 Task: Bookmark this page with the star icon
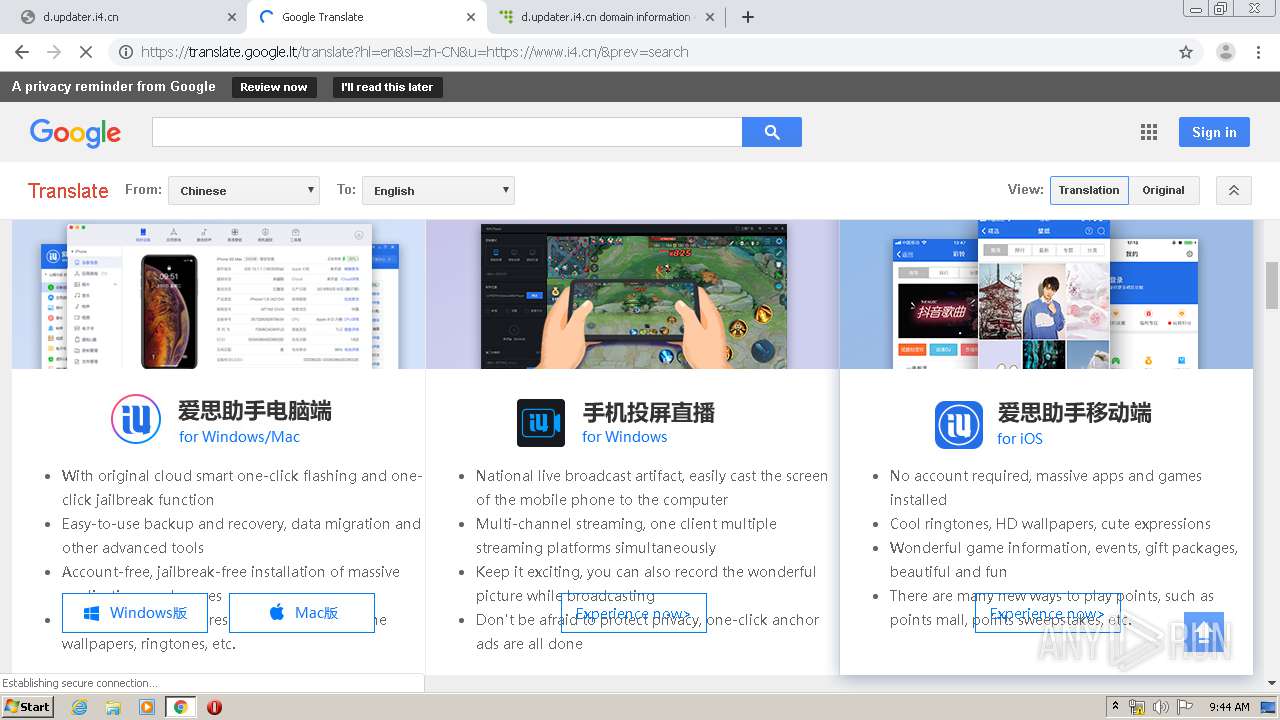[1186, 52]
